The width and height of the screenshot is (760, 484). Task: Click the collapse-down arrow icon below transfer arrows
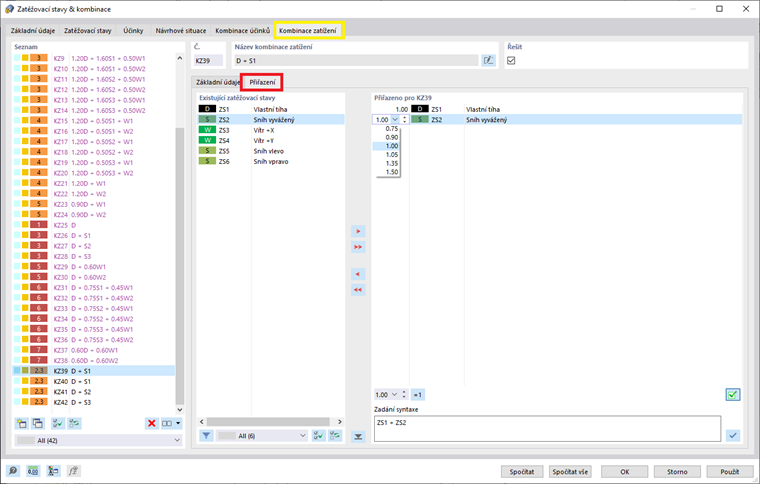click(x=358, y=437)
